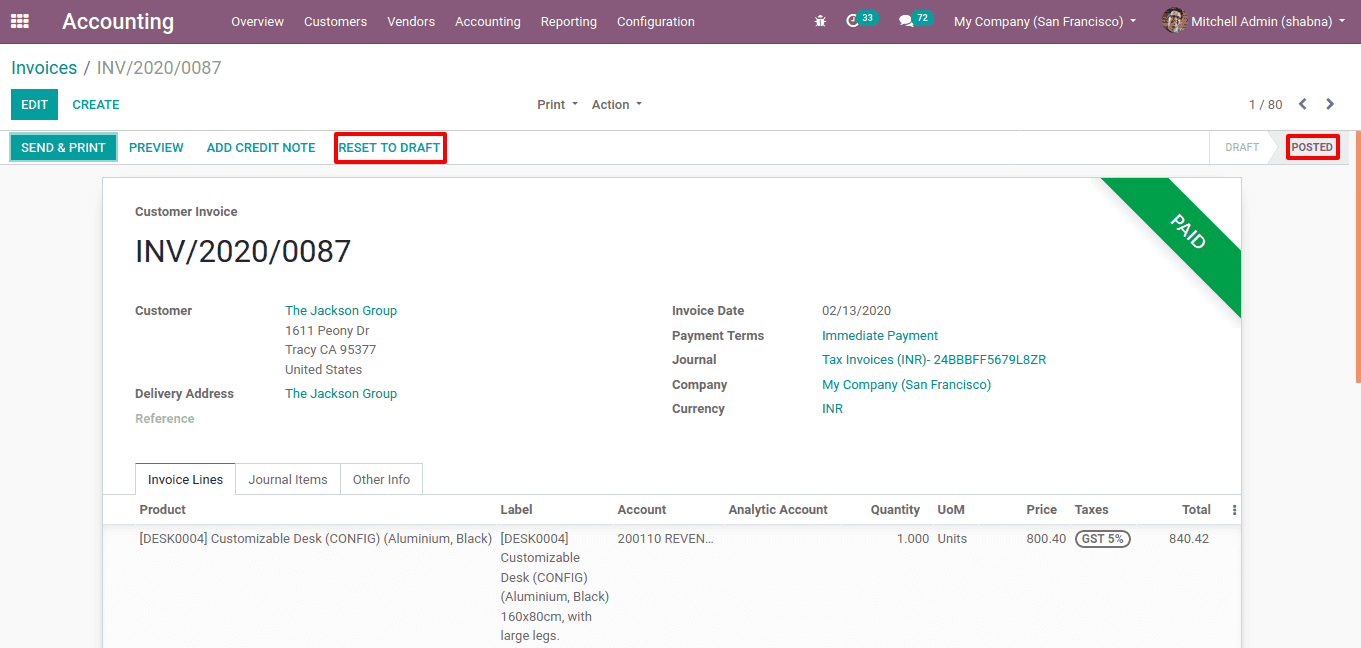The height and width of the screenshot is (648, 1361).
Task: Click invoice number heading INV/2020/0087
Action: pos(243,251)
